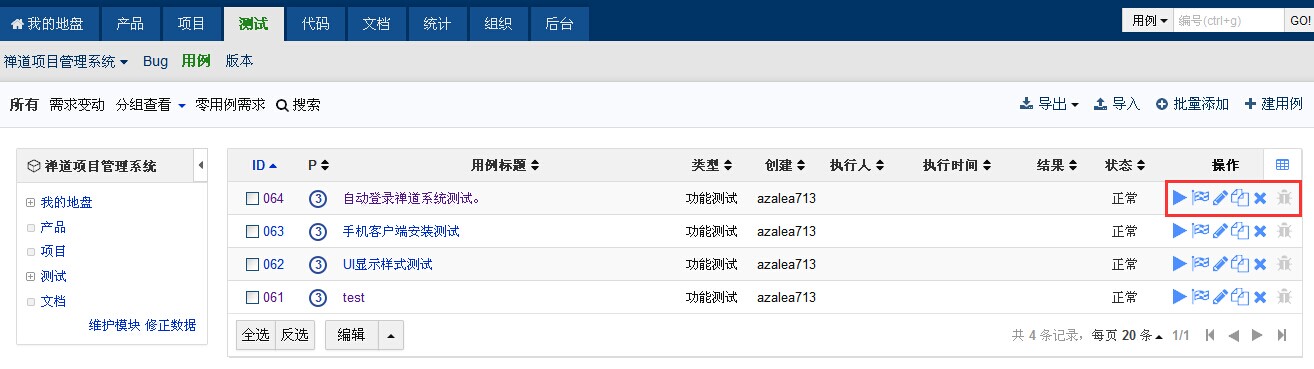1314x369 pixels.
Task: Edit case 064 using the pencil icon
Action: [1220, 198]
